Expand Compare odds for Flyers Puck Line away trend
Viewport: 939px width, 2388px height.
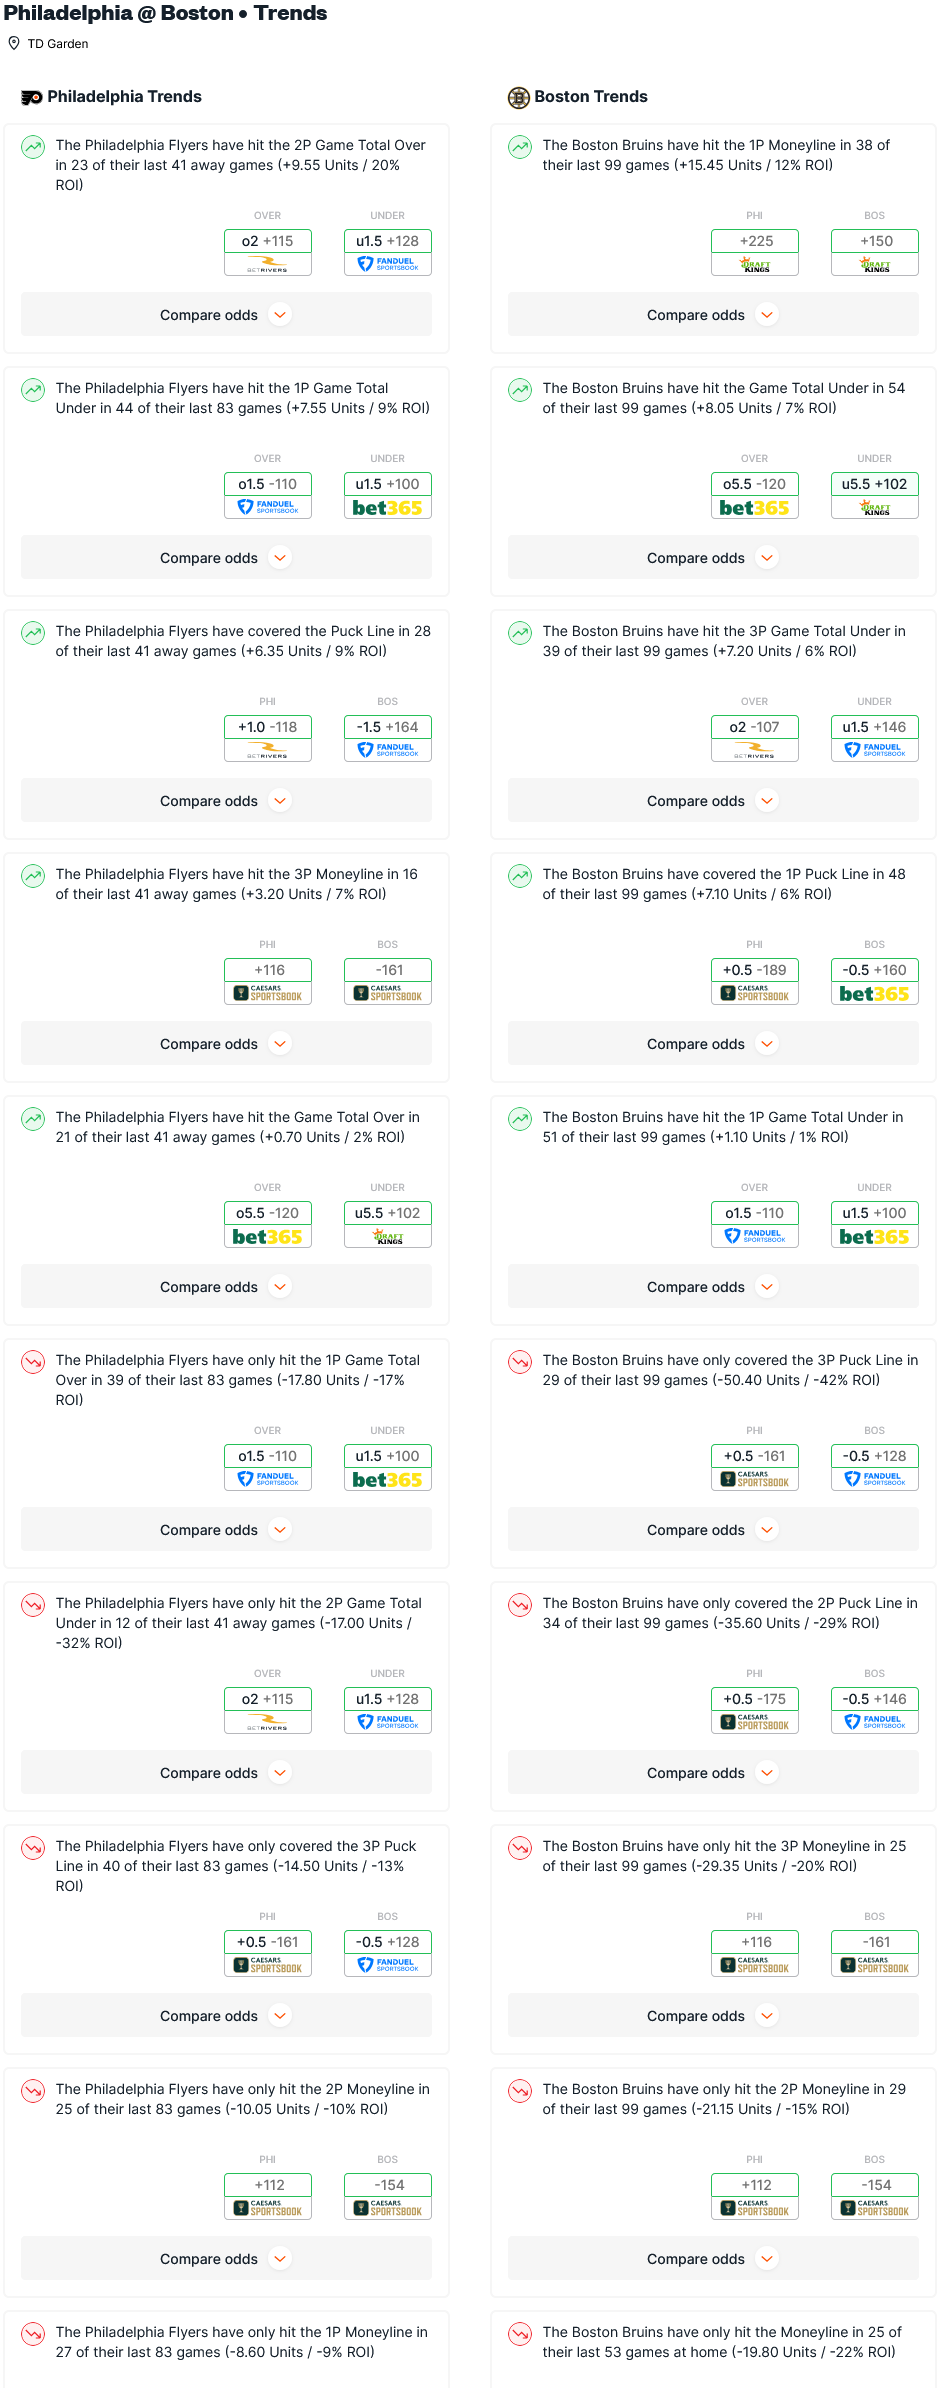[x=226, y=801]
